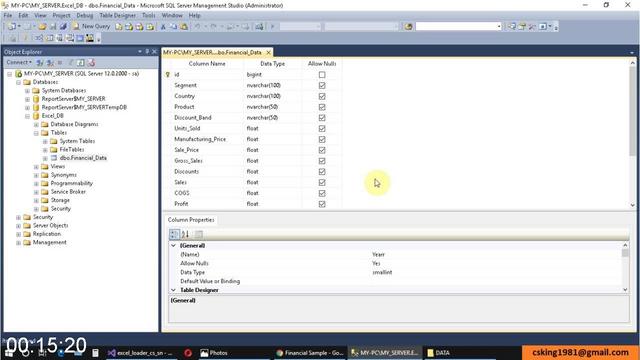Click the Manufacturing_Price column name cell
Image resolution: width=640 pixels, height=360 pixels.
(x=207, y=139)
